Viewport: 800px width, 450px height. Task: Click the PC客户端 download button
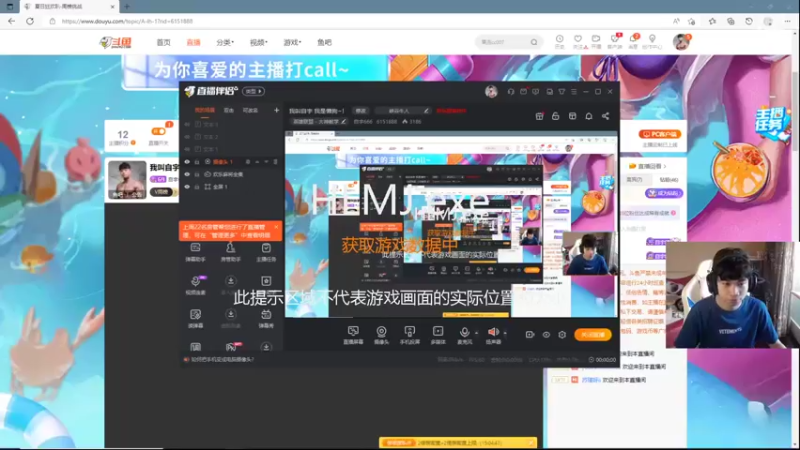(660, 134)
